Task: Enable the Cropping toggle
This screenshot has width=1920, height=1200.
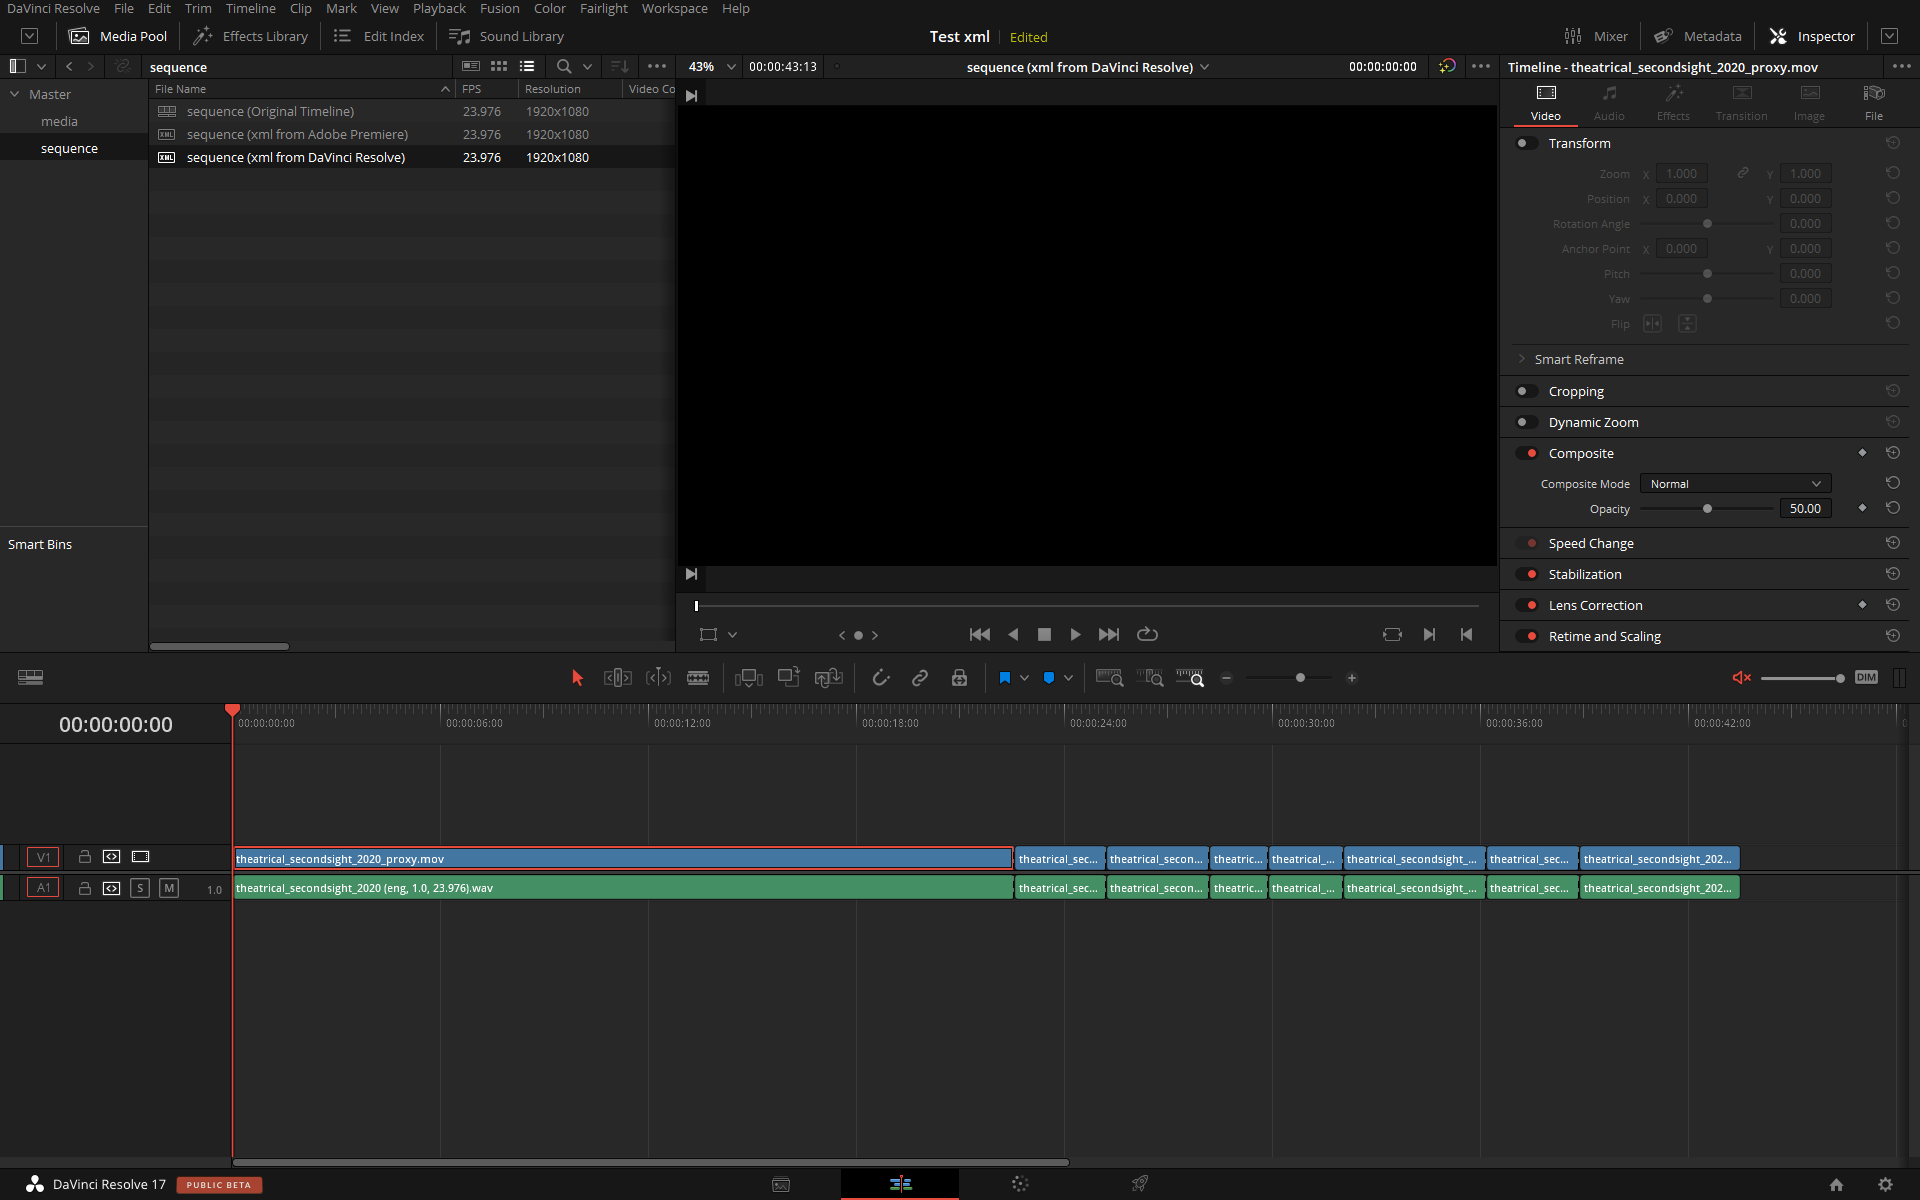Action: (x=1526, y=391)
